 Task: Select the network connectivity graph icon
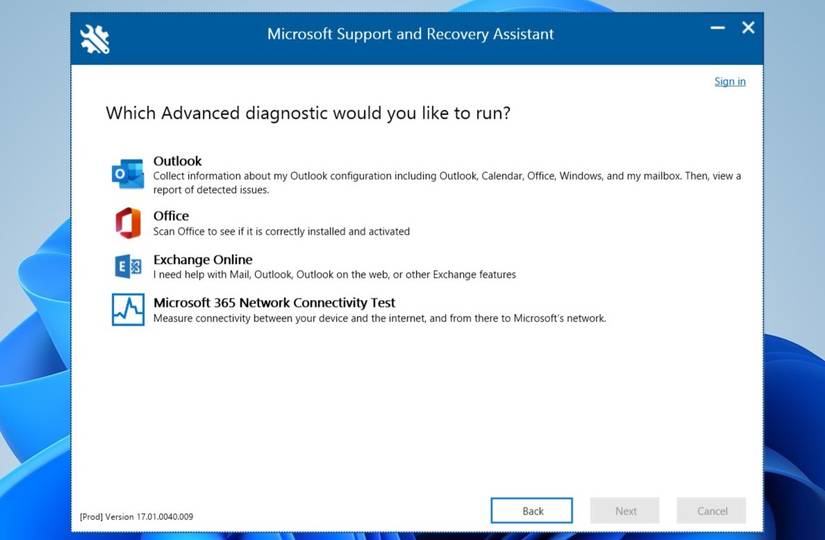128,309
